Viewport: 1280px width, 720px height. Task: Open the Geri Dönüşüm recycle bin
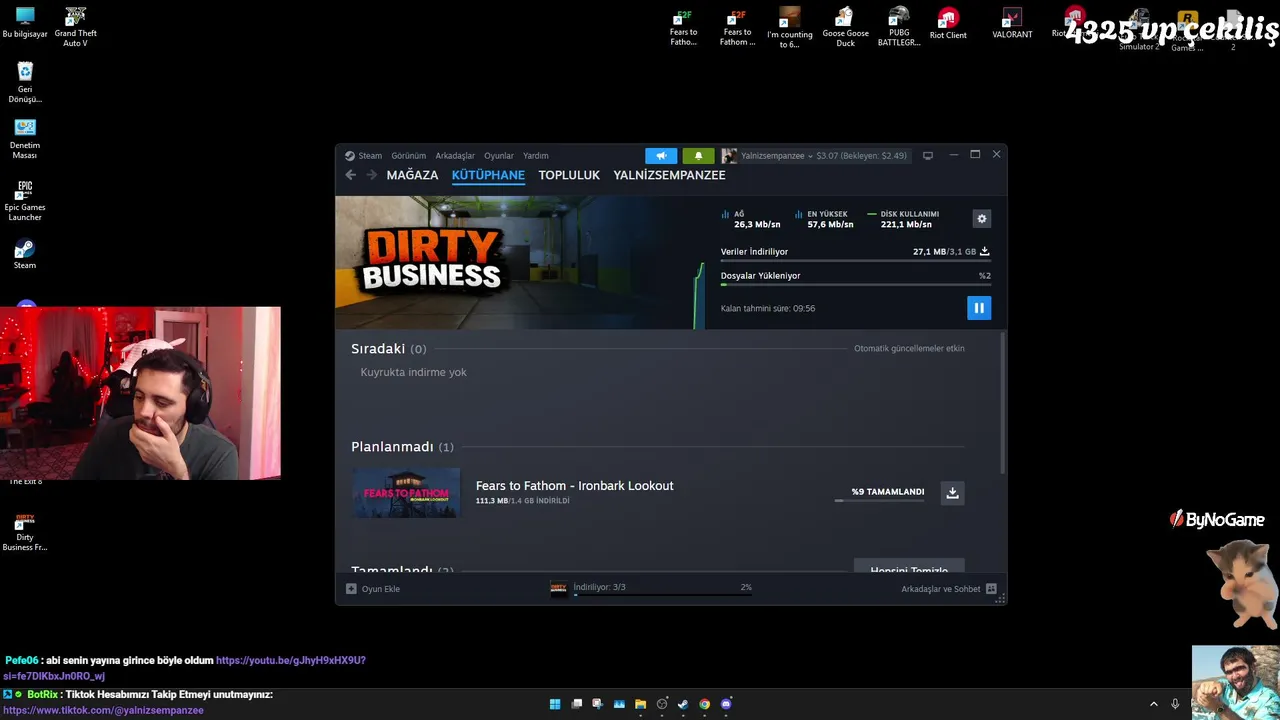25,82
